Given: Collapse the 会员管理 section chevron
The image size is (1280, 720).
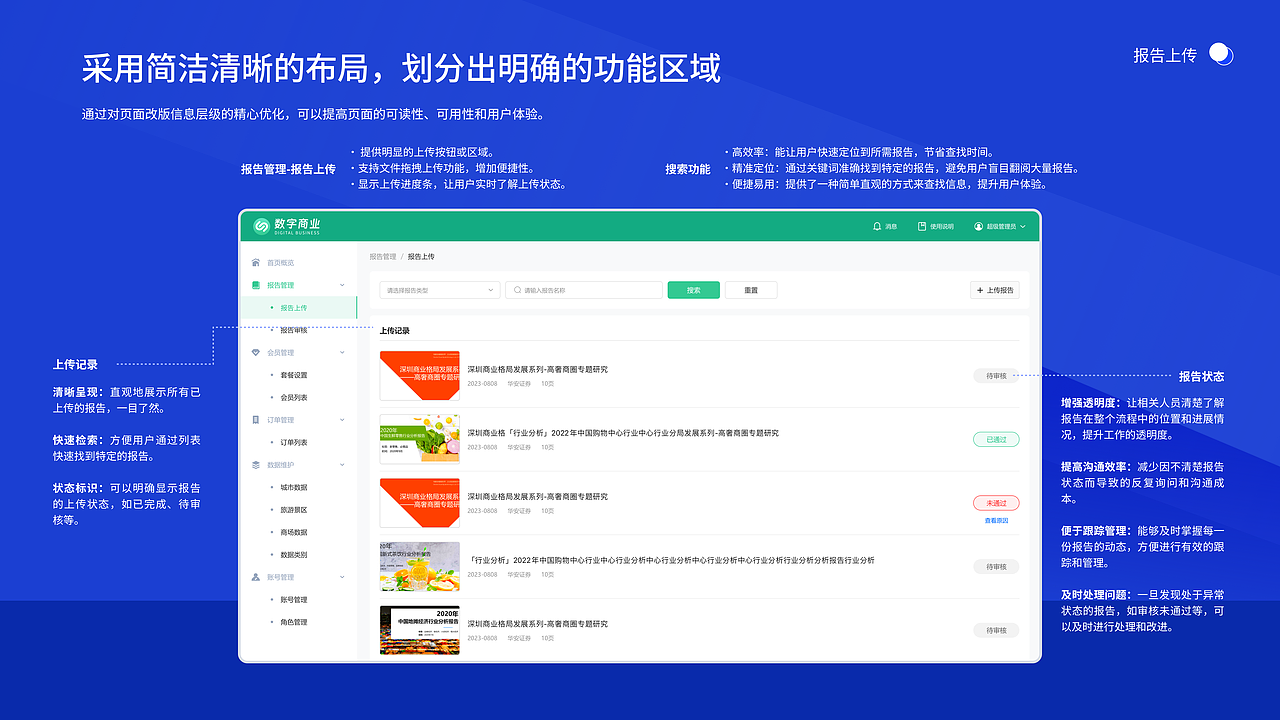Looking at the screenshot, I should [x=340, y=353].
